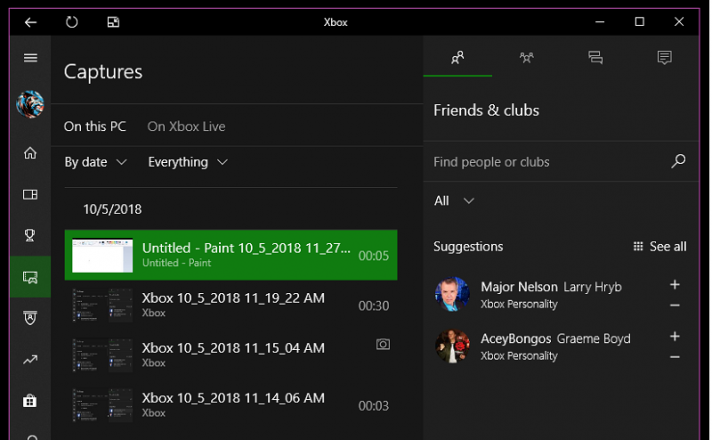Open AceyBongos profile picture
The height and width of the screenshot is (440, 712).
452,346
